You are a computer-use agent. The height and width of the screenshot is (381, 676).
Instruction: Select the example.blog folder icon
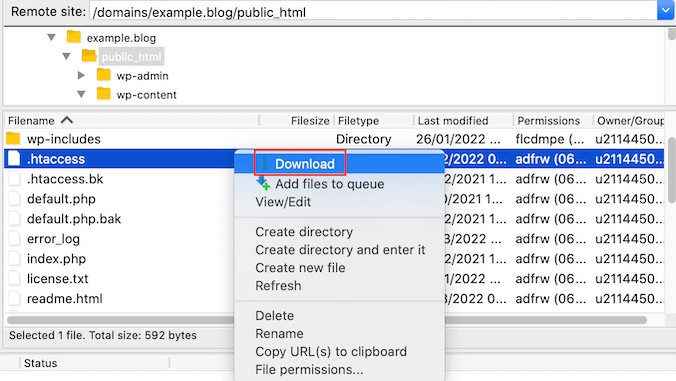(74, 37)
